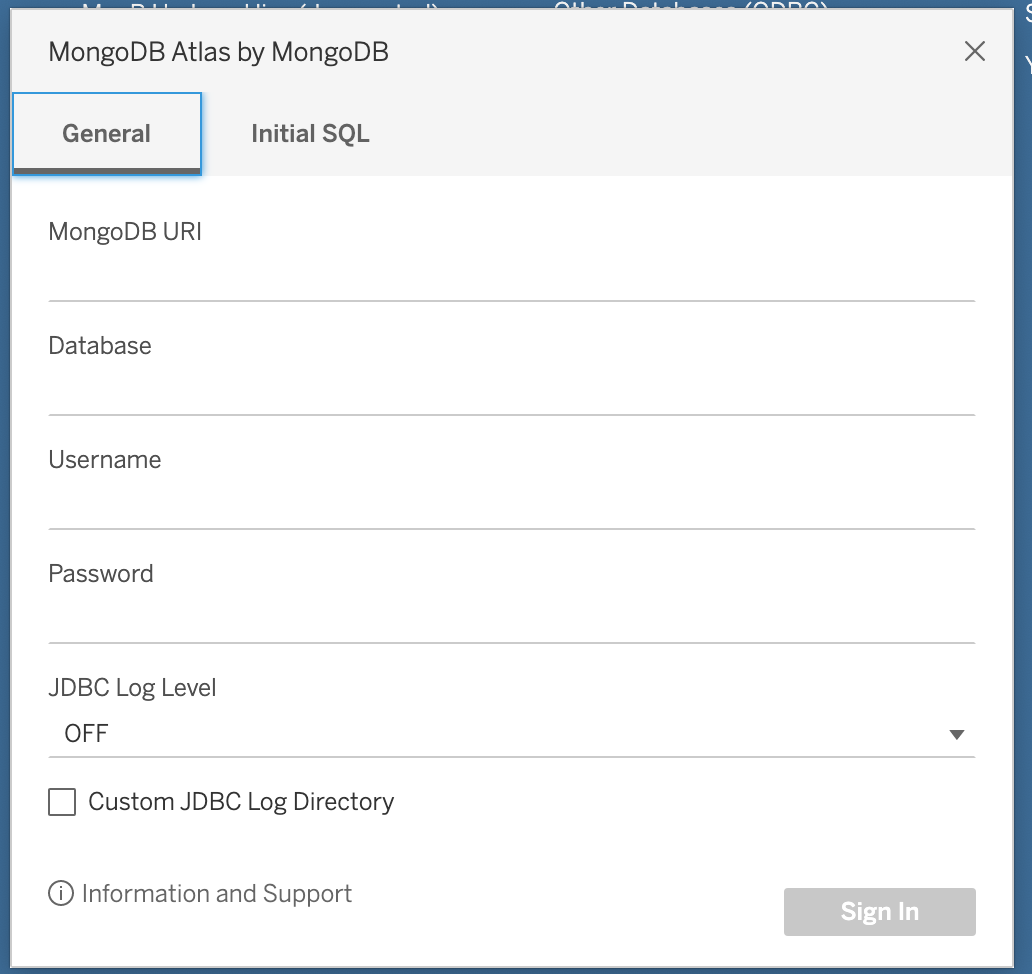The height and width of the screenshot is (974, 1032).
Task: Open the Information and Support link
Action: click(x=217, y=894)
